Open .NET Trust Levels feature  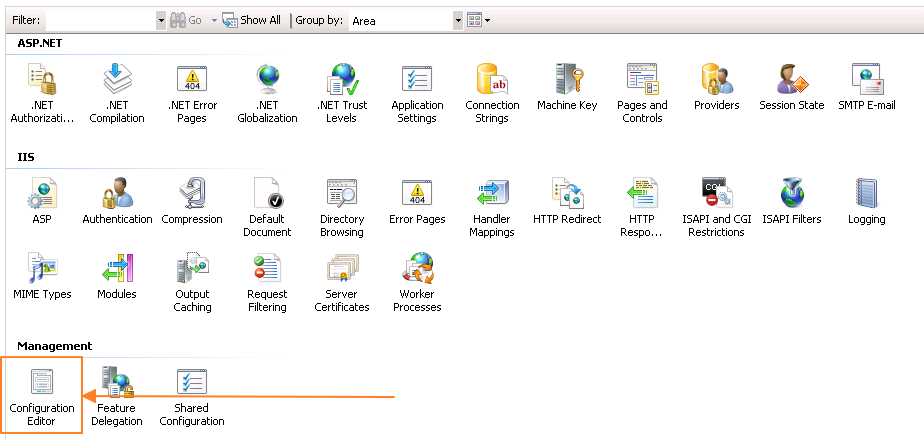coord(342,93)
